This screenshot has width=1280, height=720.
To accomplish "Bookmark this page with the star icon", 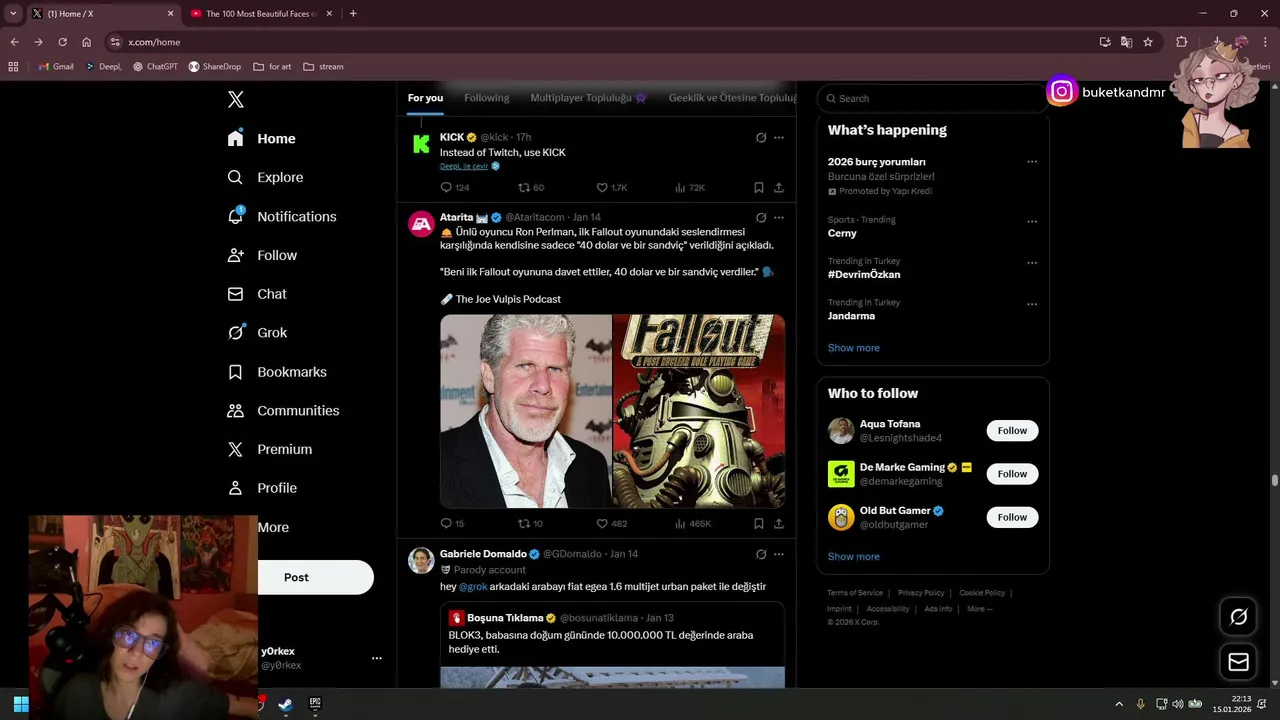I will pyautogui.click(x=1148, y=42).
